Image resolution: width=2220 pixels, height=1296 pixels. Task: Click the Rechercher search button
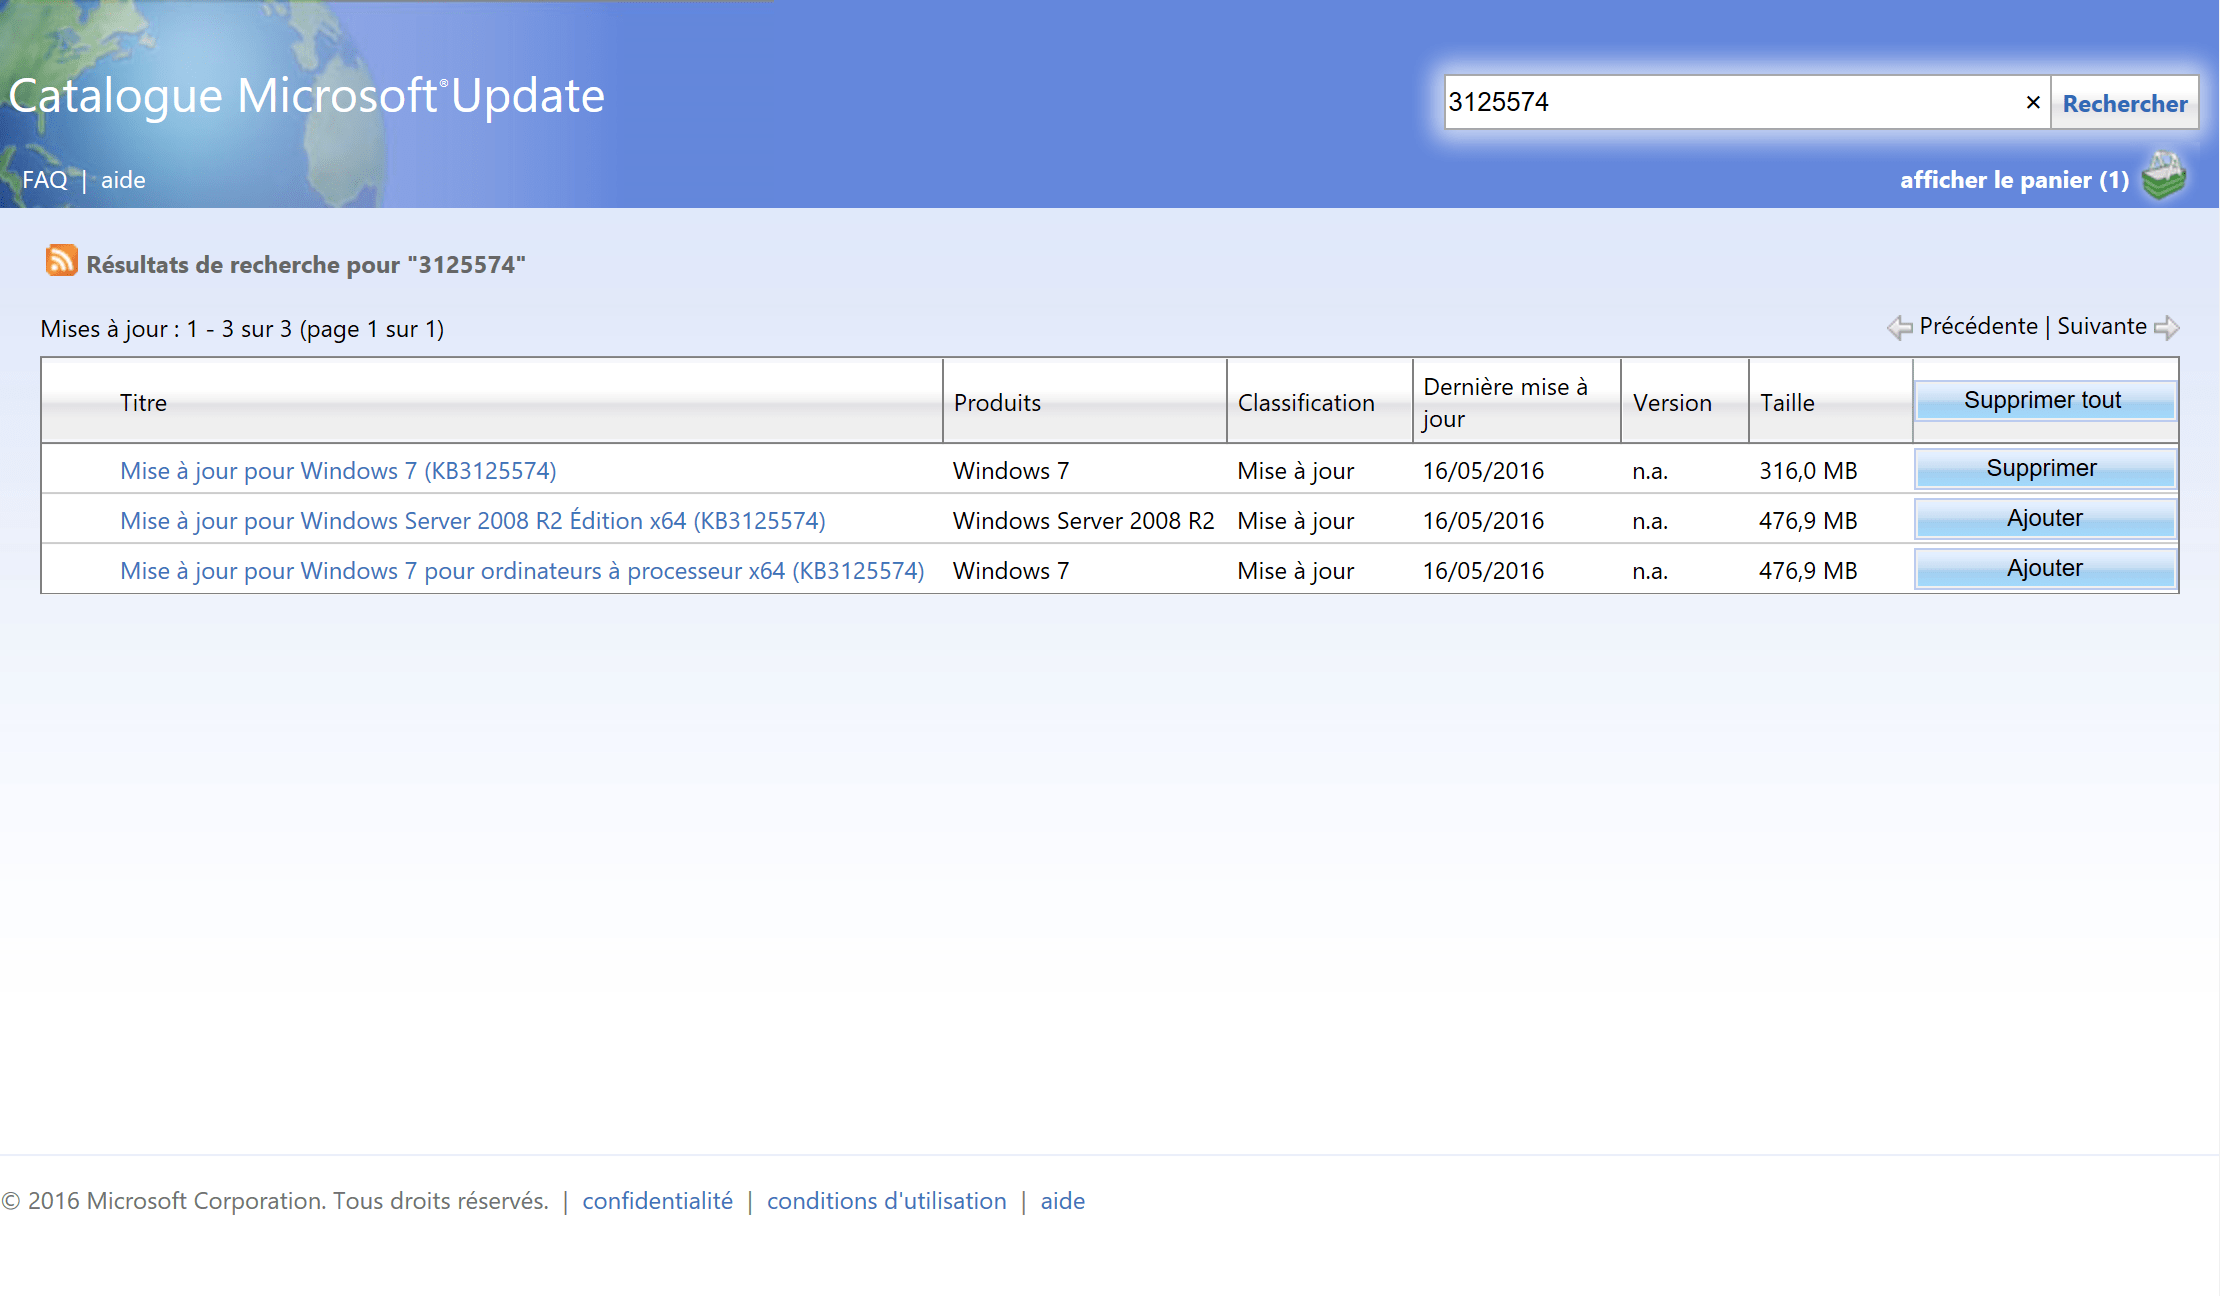coord(2125,103)
